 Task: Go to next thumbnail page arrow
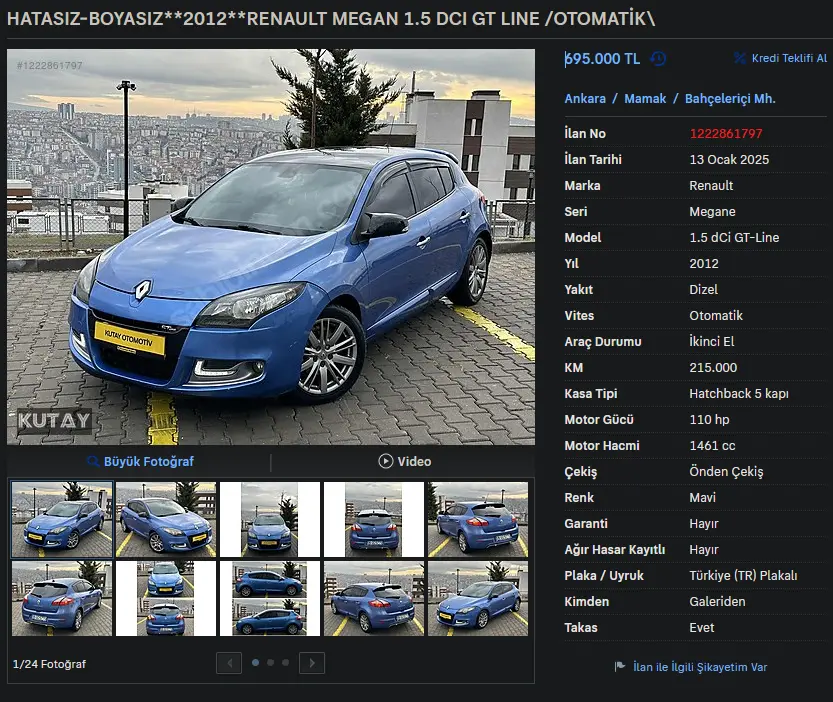tap(312, 663)
